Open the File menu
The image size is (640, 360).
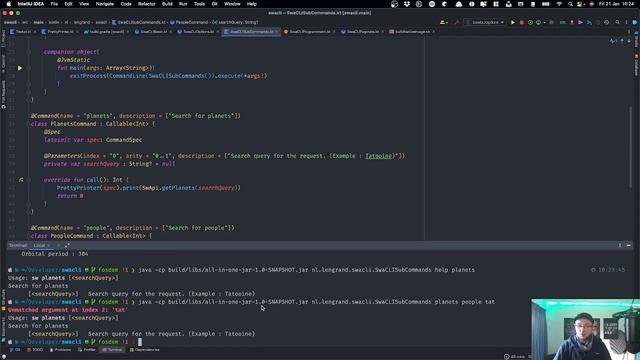tap(54, 4)
